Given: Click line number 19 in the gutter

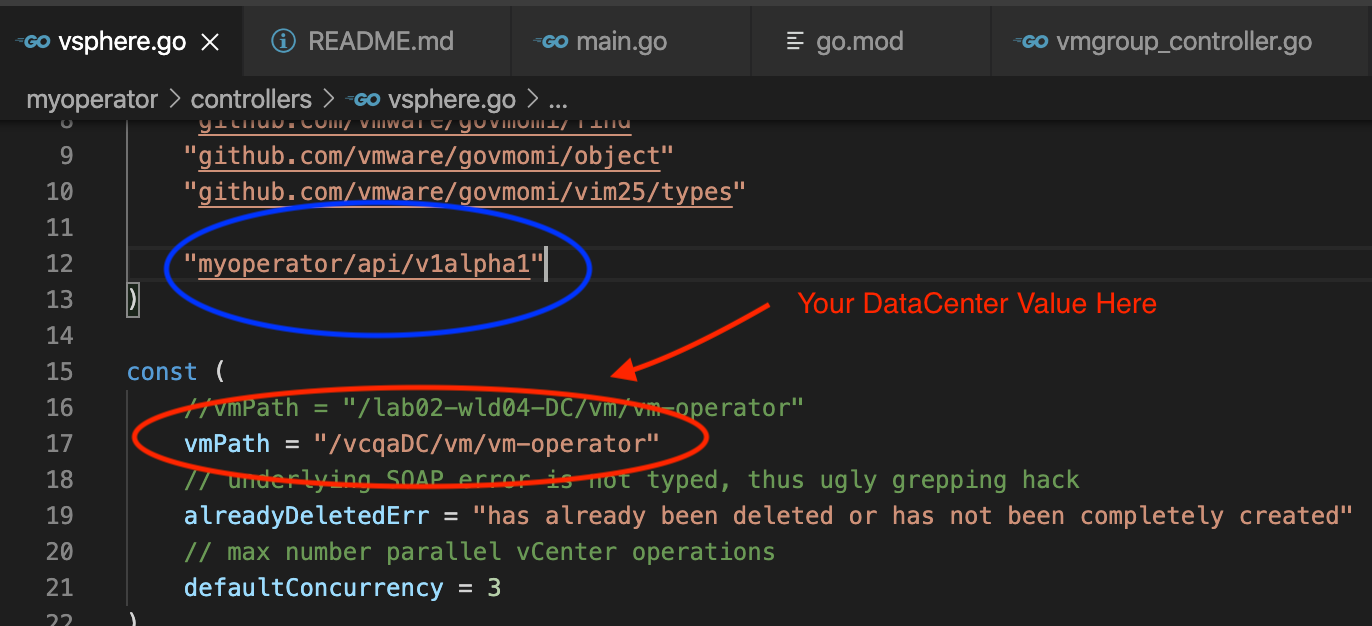Looking at the screenshot, I should tap(60, 516).
